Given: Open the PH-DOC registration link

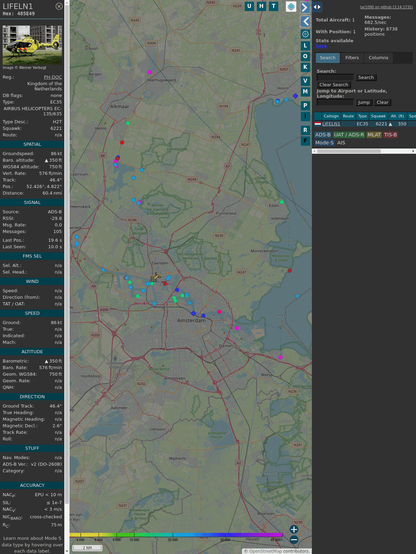Looking at the screenshot, I should point(53,77).
